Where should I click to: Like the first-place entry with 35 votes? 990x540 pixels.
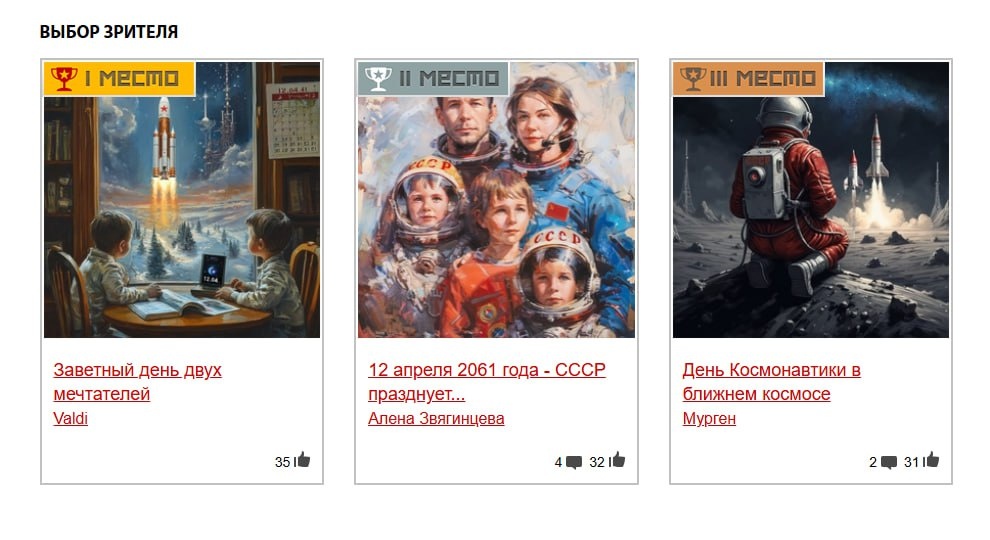pos(302,460)
